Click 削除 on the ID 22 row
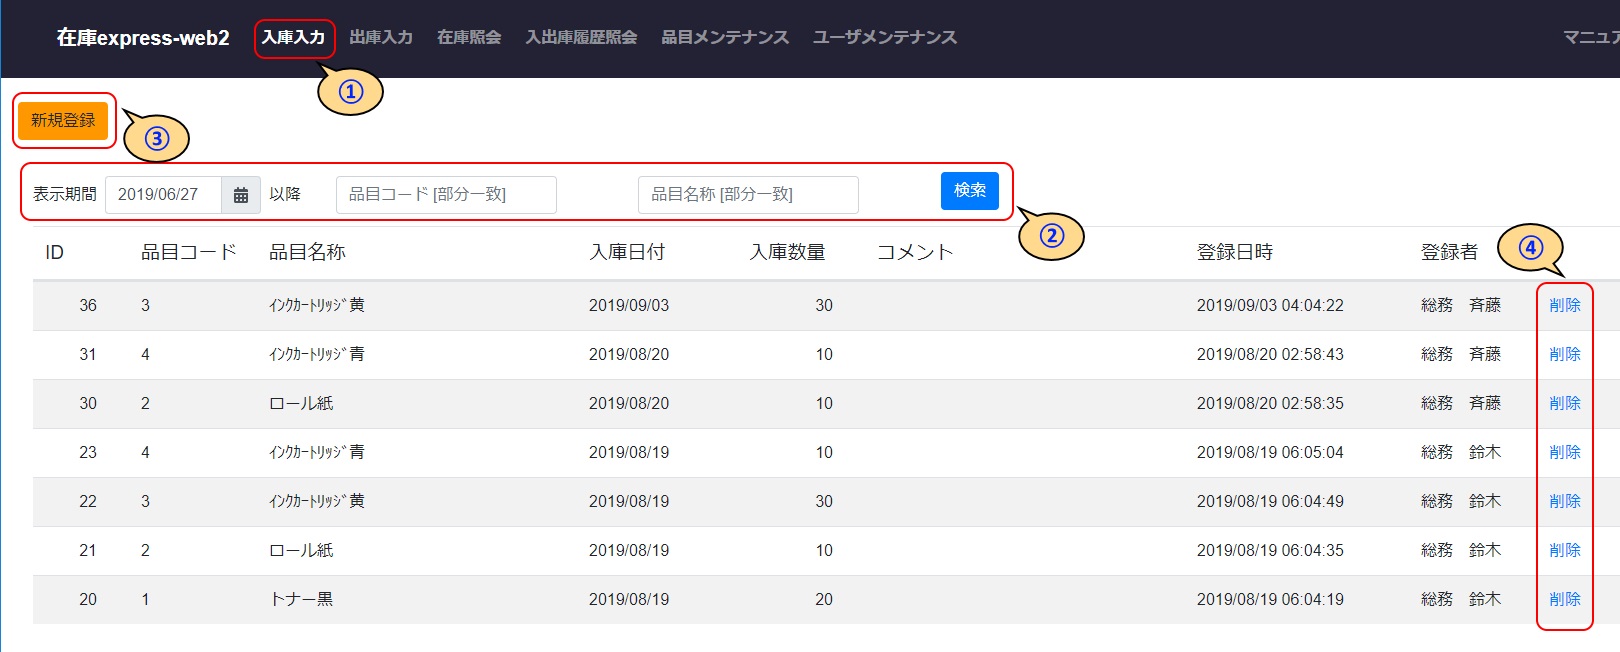The width and height of the screenshot is (1620, 652). point(1564,501)
